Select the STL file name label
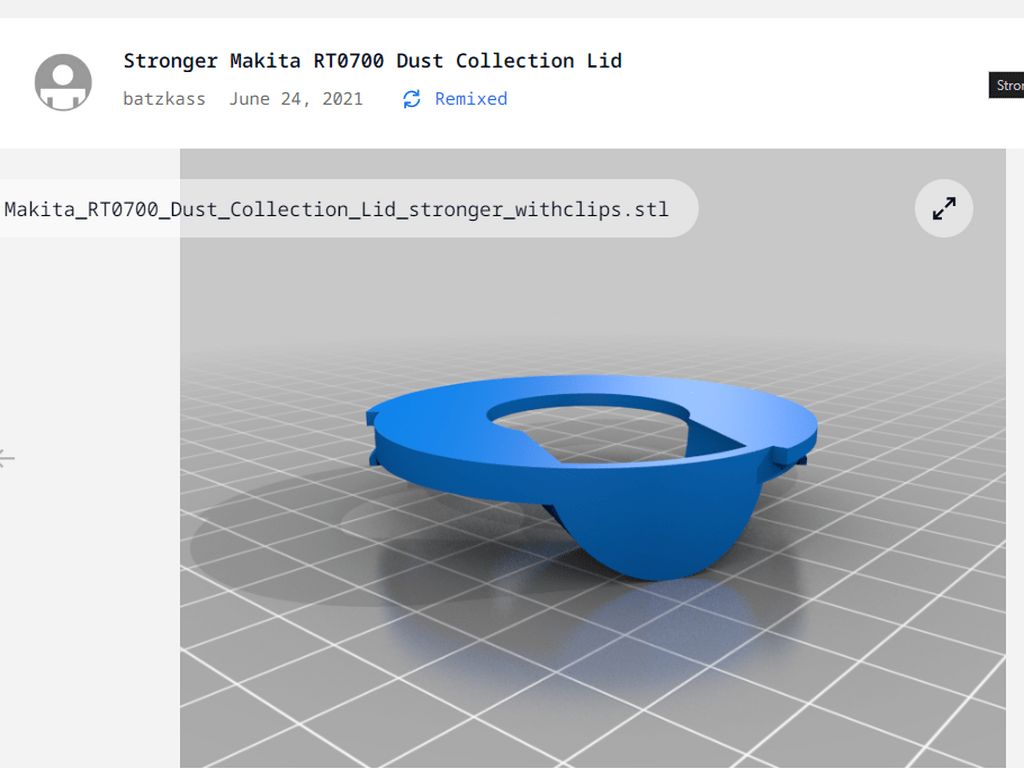 pyautogui.click(x=336, y=209)
